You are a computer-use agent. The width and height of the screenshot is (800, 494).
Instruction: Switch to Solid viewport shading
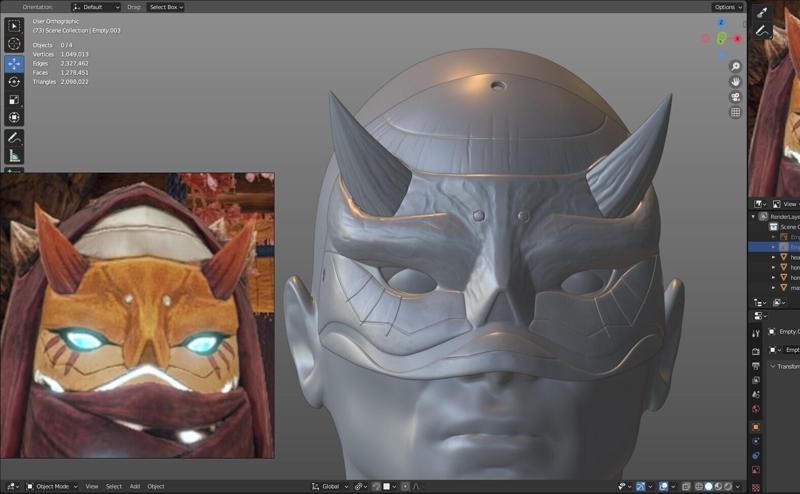tap(709, 486)
